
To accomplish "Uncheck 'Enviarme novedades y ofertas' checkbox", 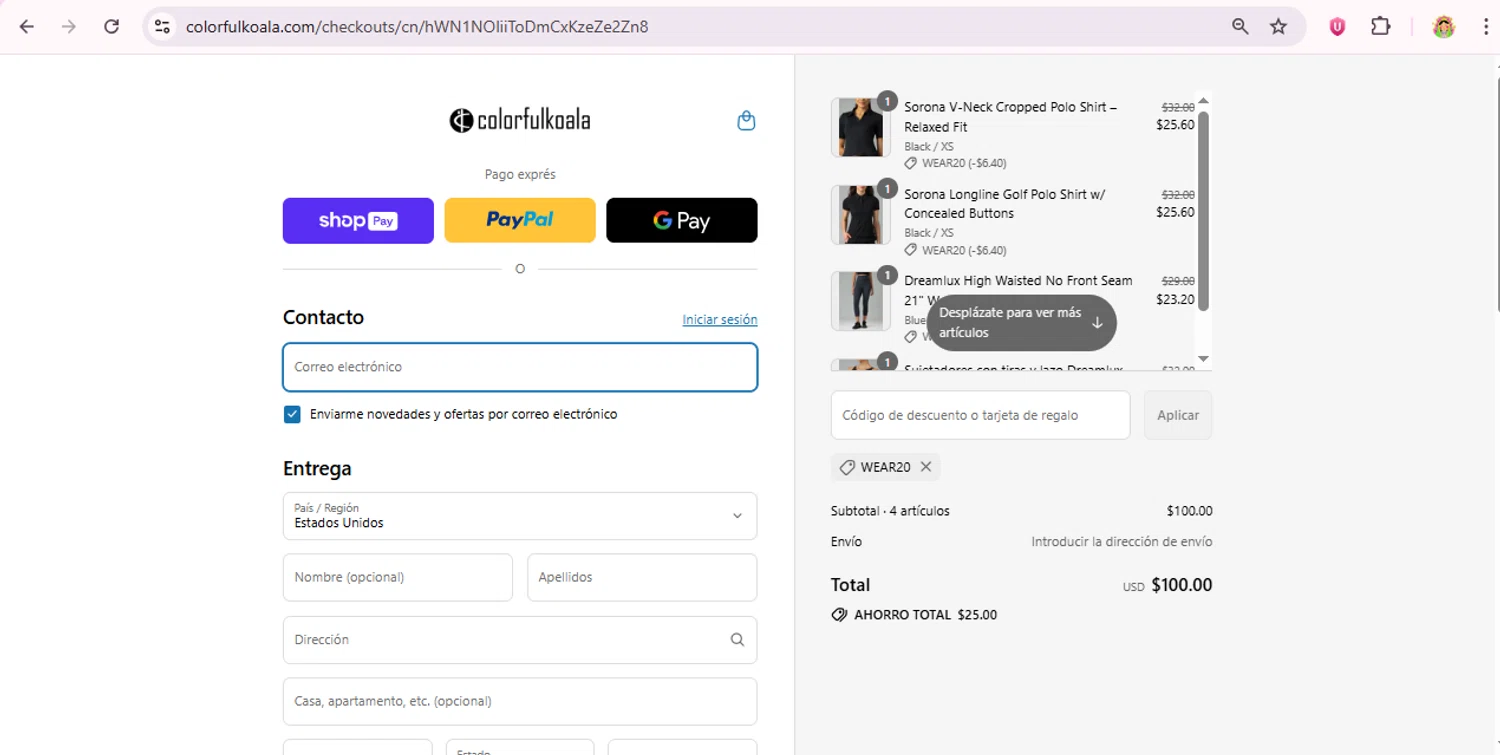I will (x=292, y=414).
